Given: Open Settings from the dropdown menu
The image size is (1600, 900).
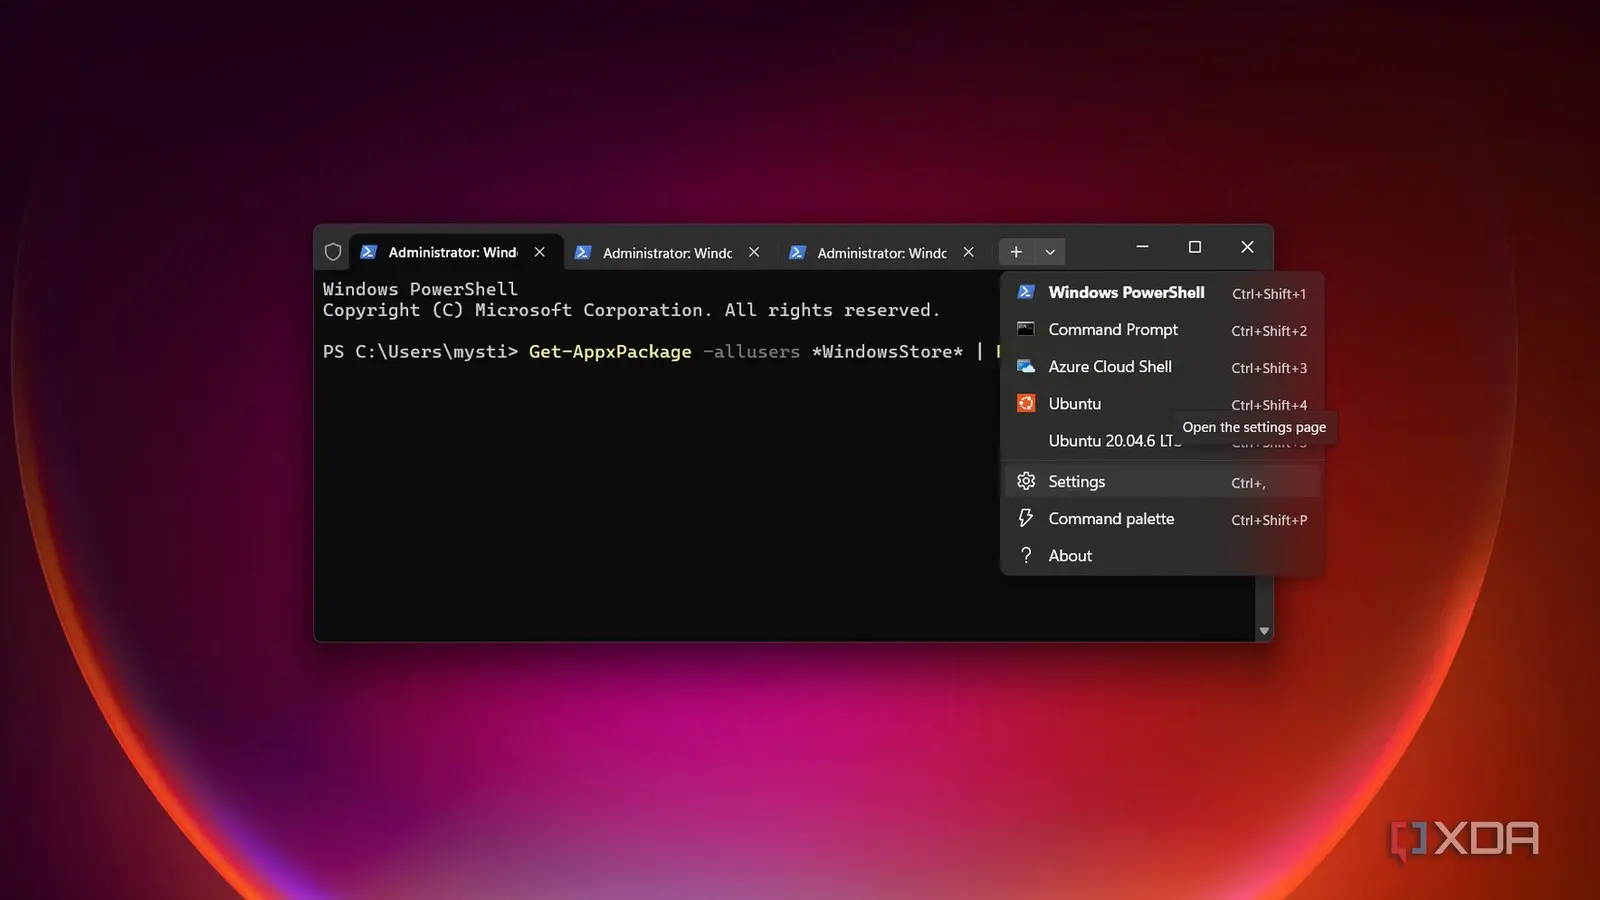Looking at the screenshot, I should tap(1162, 482).
